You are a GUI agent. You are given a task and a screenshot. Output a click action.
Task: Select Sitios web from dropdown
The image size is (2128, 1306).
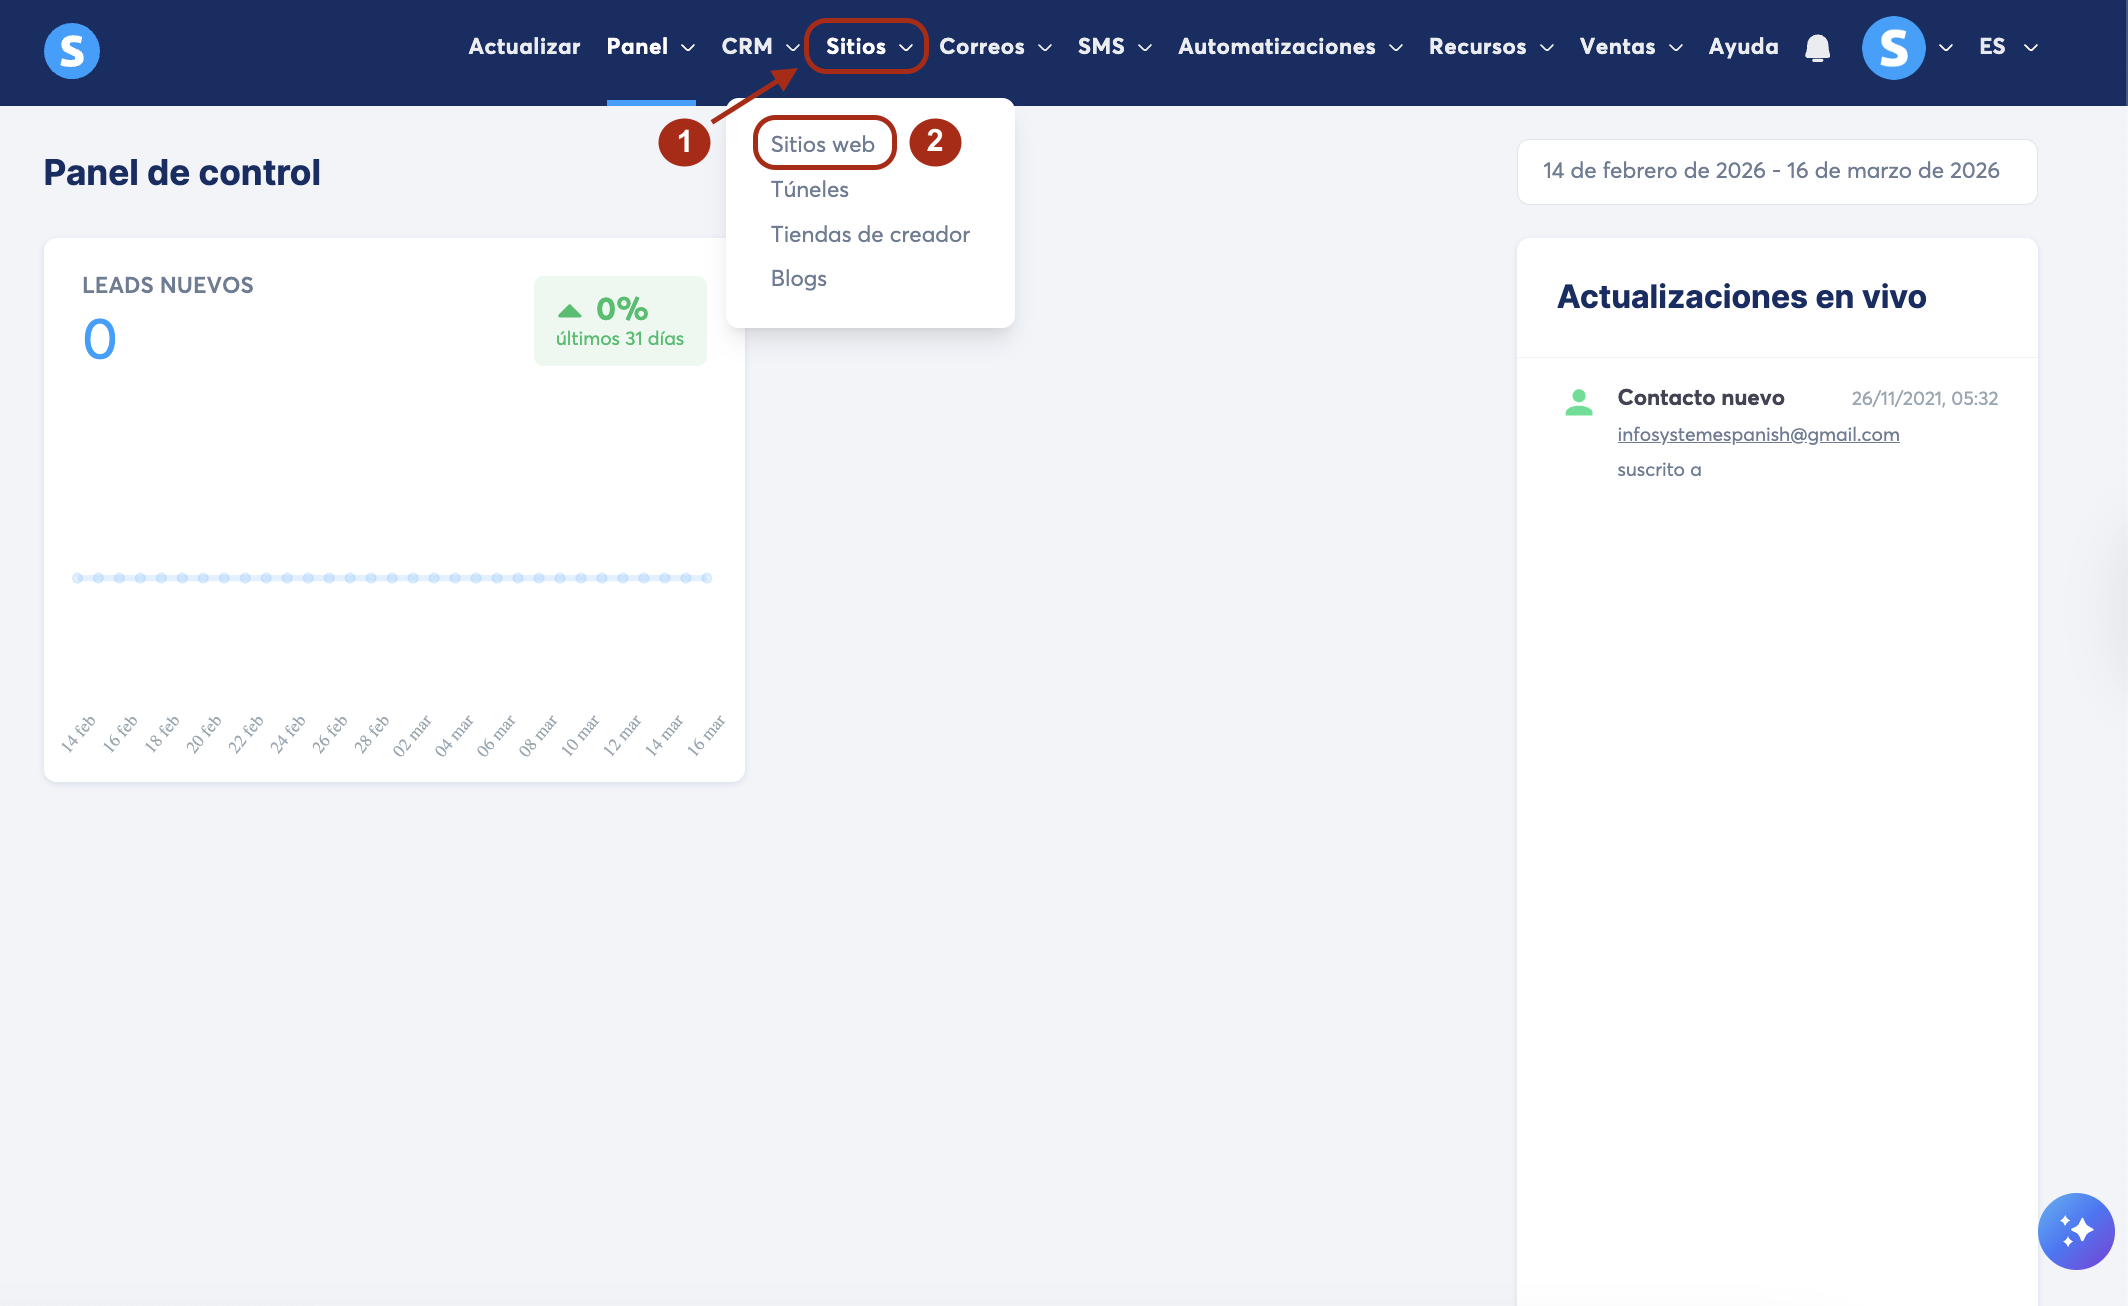pos(822,144)
